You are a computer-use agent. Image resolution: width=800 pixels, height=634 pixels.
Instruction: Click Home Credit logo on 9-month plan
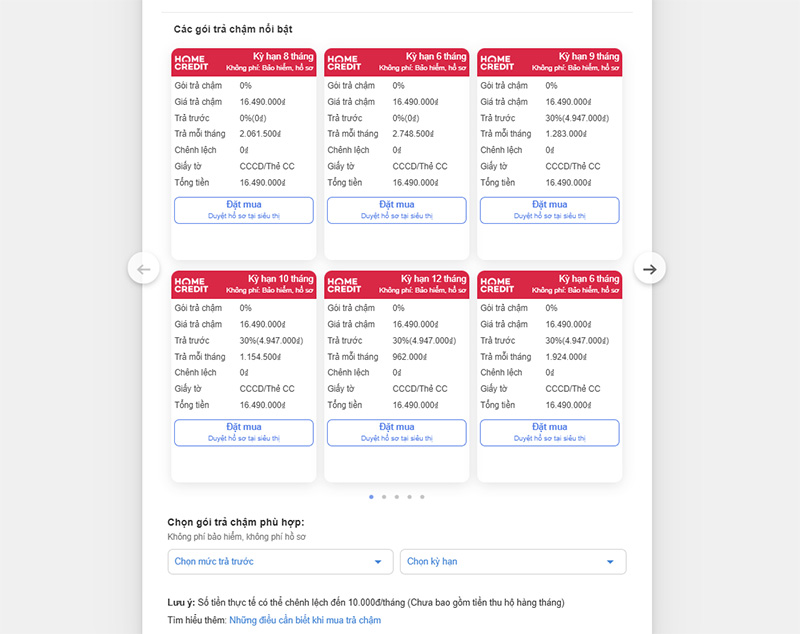point(497,63)
